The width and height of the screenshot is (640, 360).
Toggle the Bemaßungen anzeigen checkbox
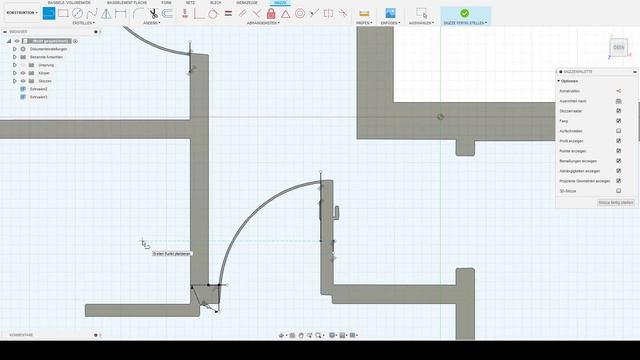pos(618,161)
